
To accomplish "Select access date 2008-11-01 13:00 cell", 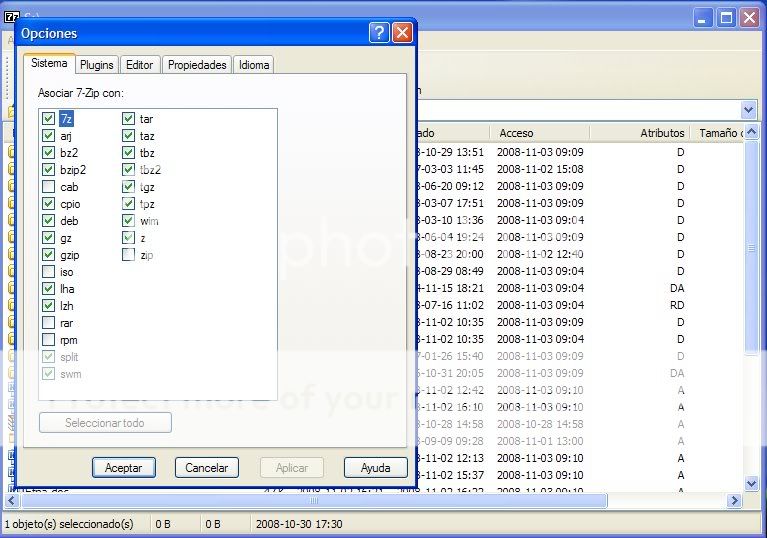I will (x=540, y=441).
